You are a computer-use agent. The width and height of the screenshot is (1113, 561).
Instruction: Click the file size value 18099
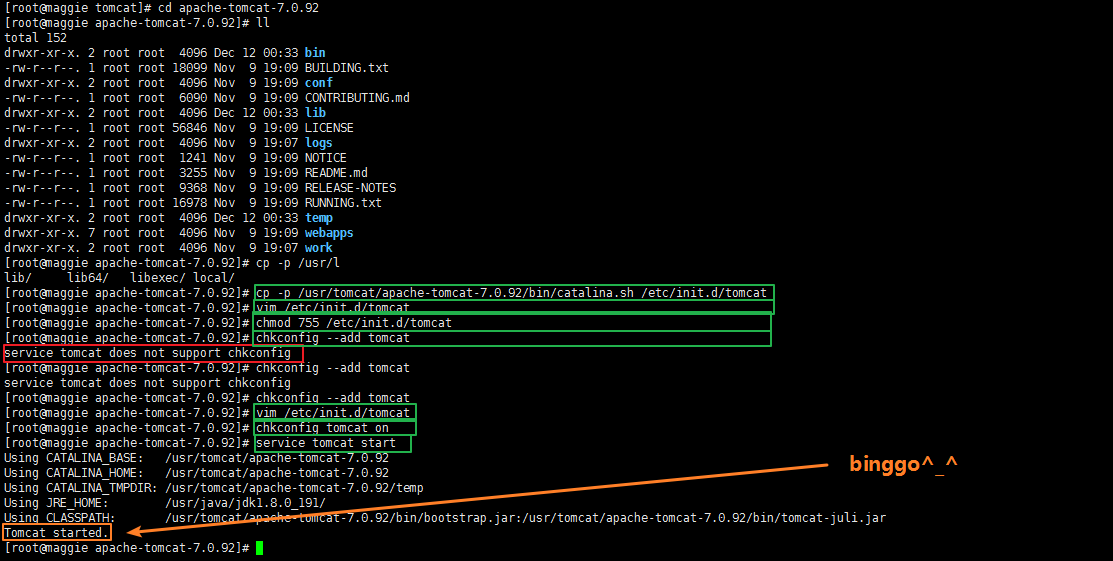(190, 67)
